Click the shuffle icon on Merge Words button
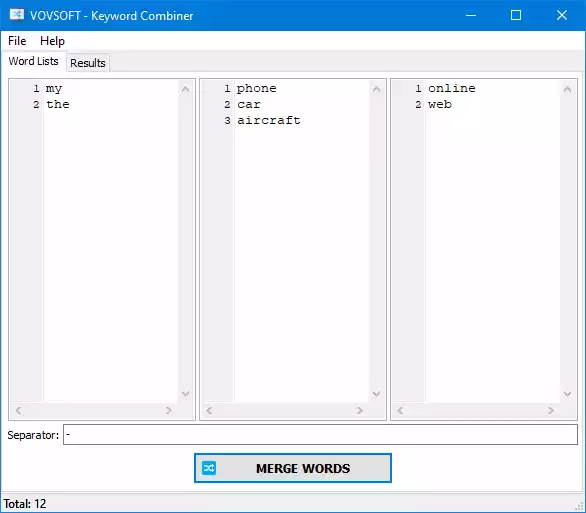The image size is (586, 513). coord(209,468)
